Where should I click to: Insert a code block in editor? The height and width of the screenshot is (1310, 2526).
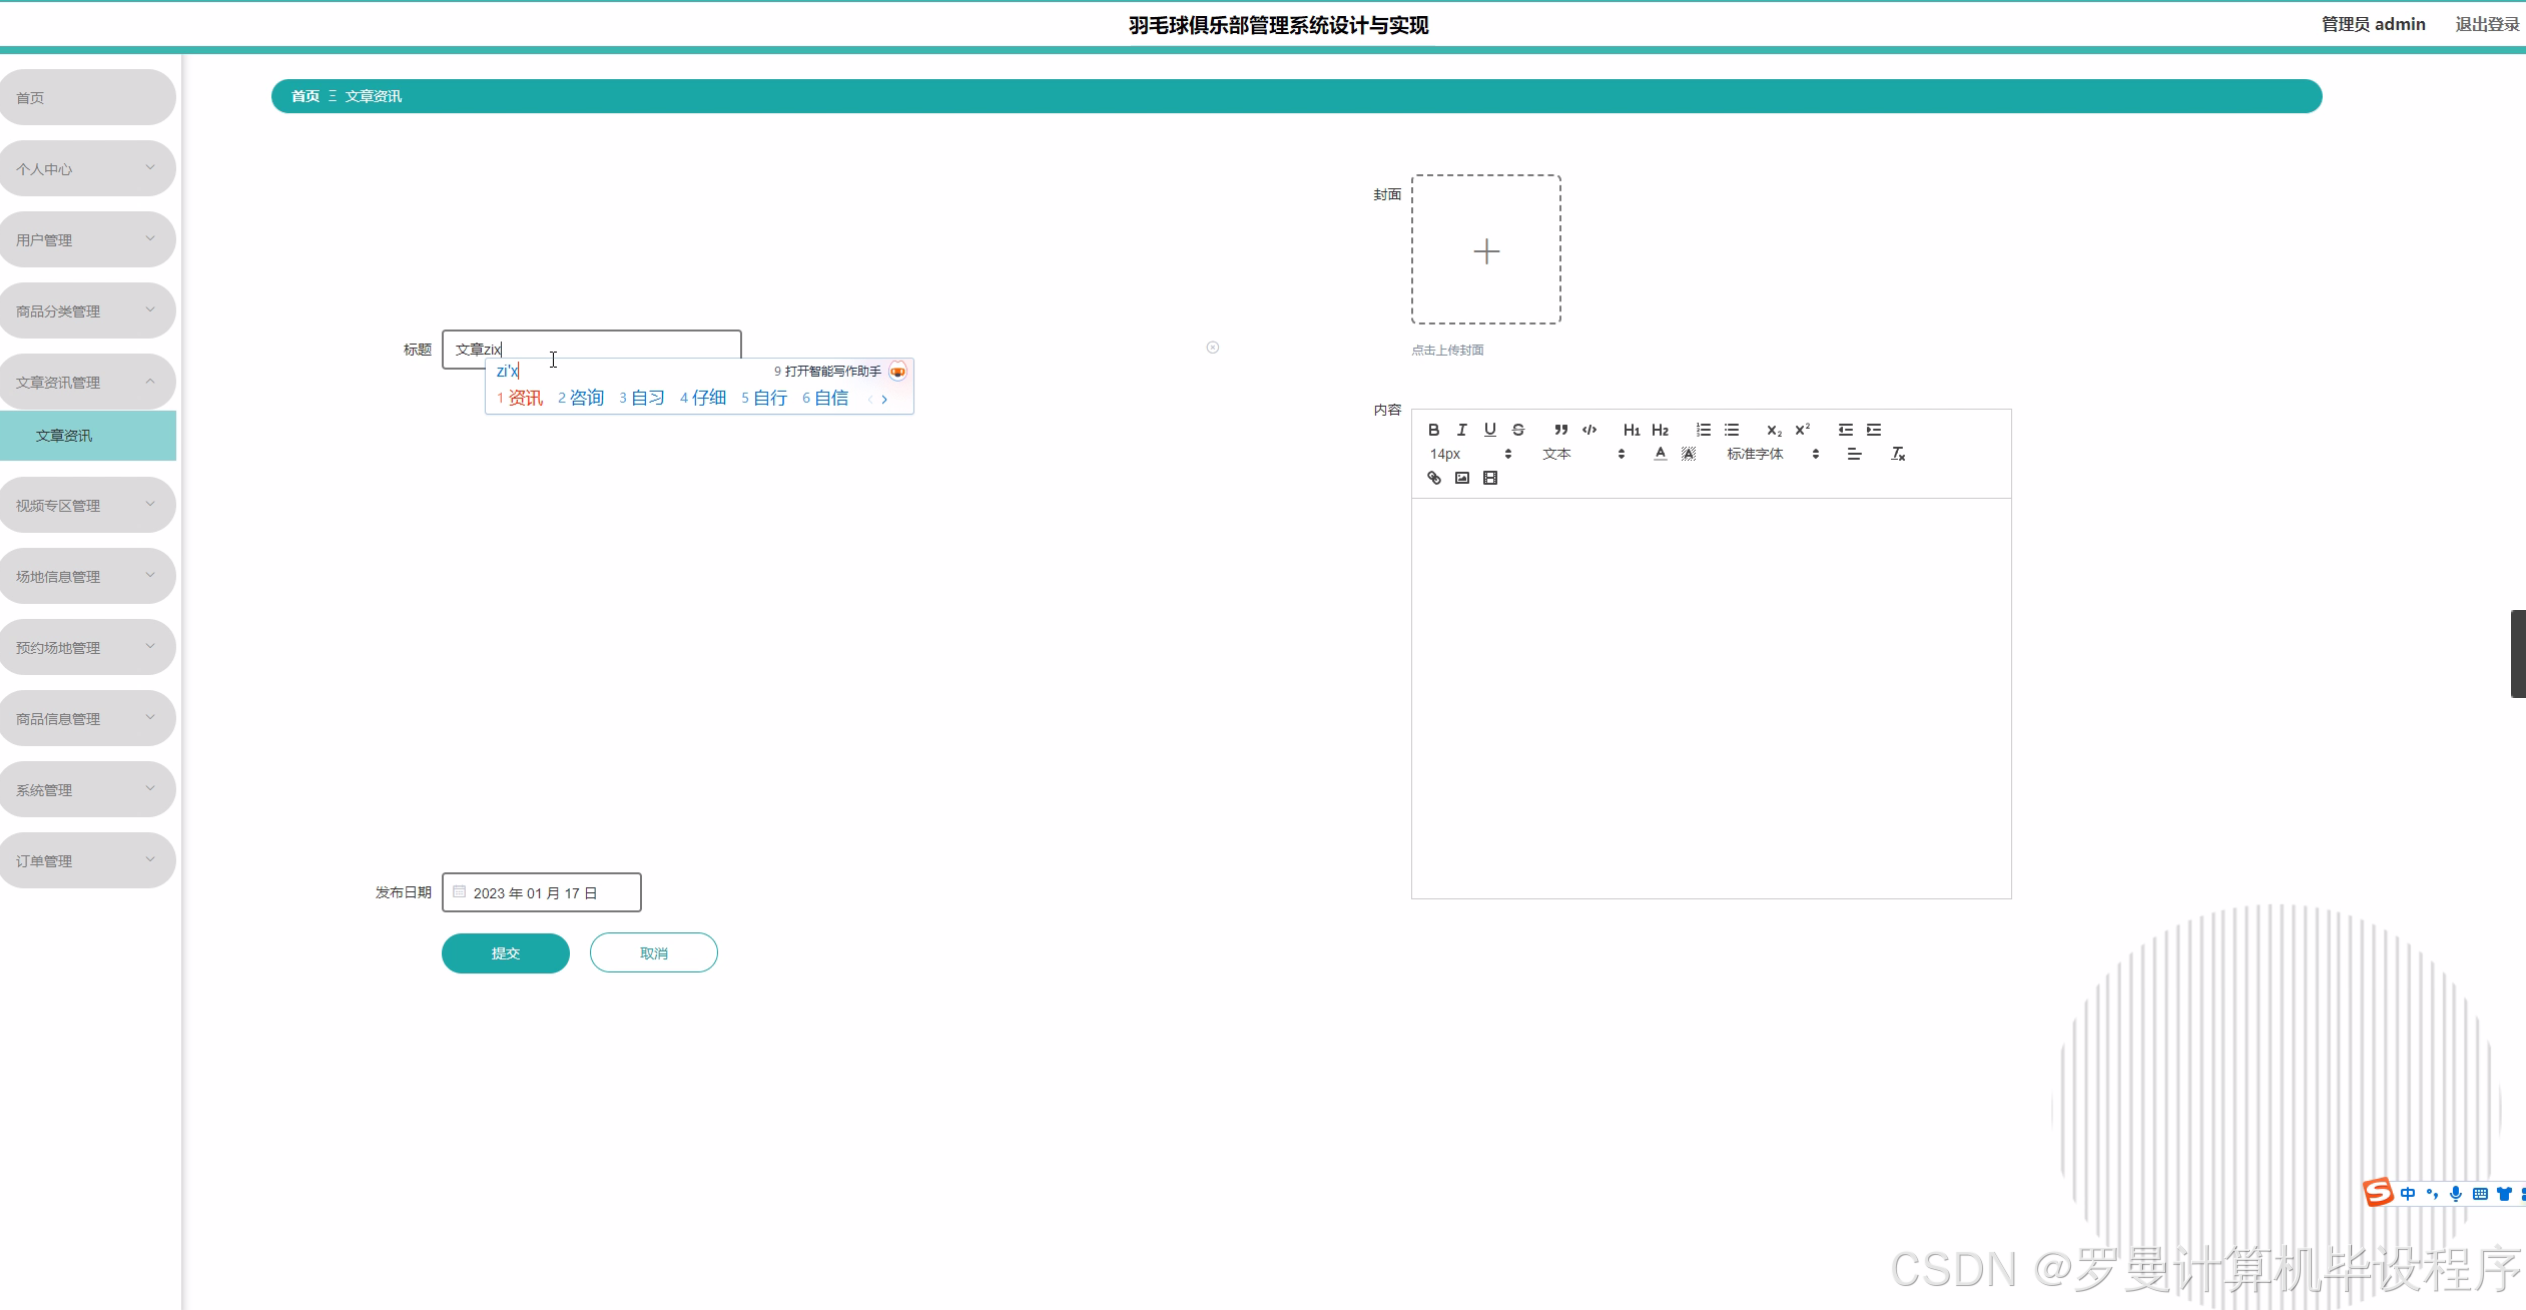click(1589, 429)
